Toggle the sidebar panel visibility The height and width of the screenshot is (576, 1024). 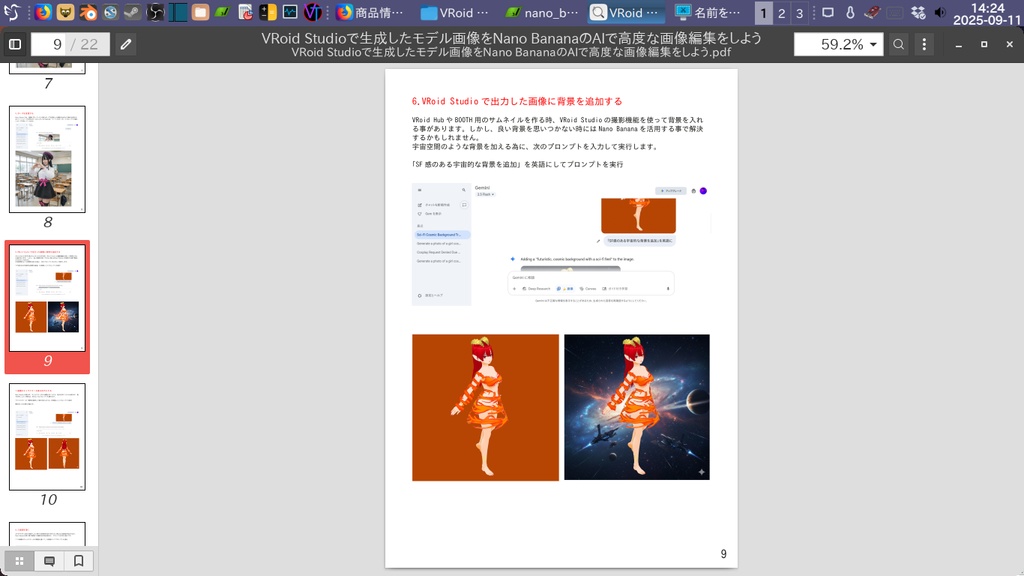point(14,44)
